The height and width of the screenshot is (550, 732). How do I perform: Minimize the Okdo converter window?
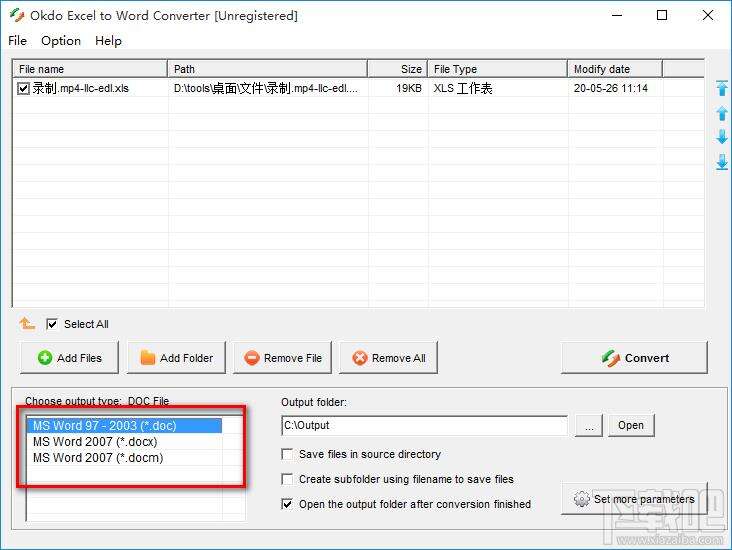(617, 15)
